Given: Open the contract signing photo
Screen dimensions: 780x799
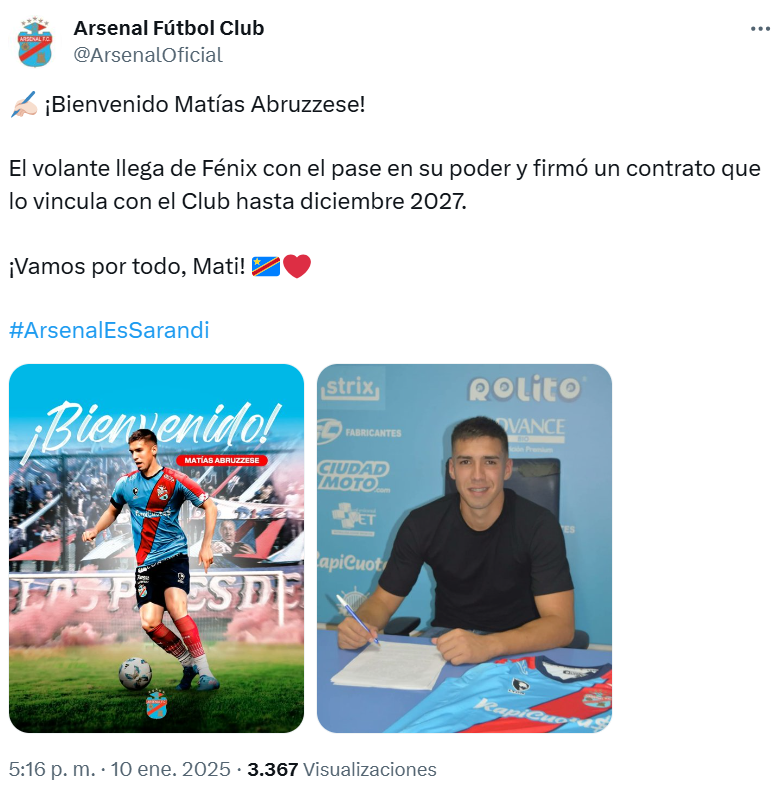Looking at the screenshot, I should 464,548.
